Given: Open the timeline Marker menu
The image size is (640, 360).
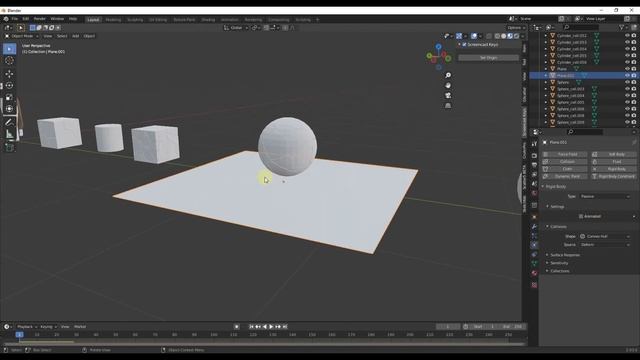Looking at the screenshot, I should pyautogui.click(x=80, y=327).
